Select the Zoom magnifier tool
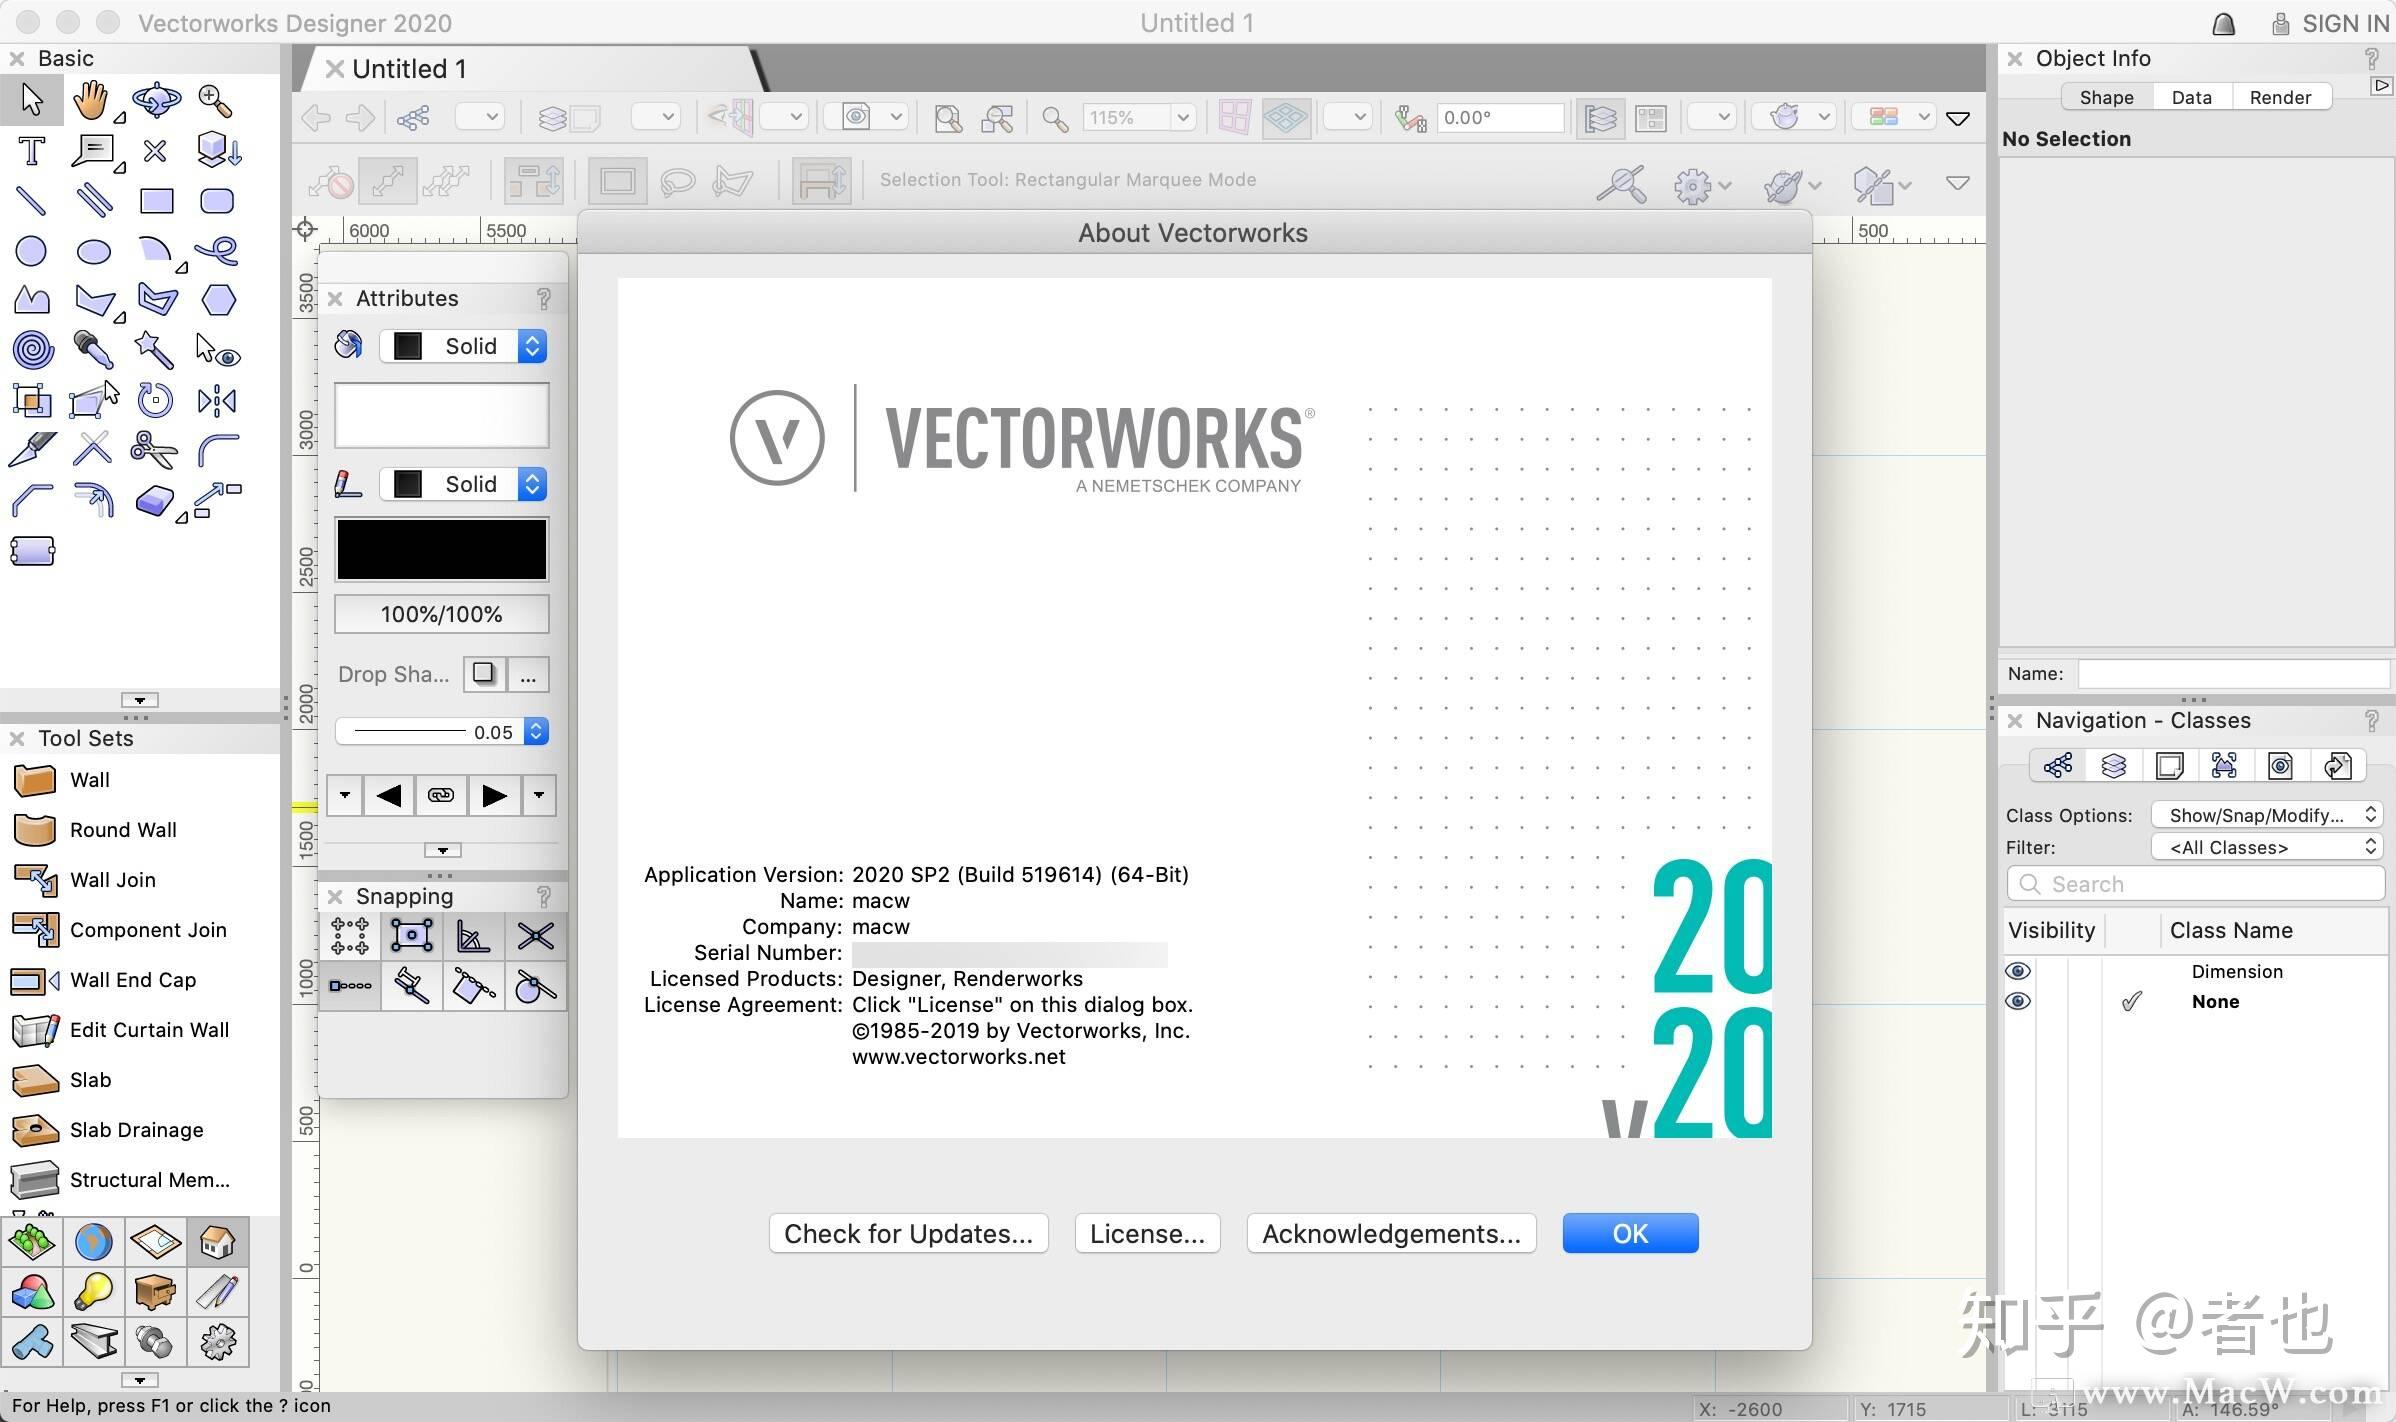This screenshot has height=1422, width=2396. [x=217, y=100]
